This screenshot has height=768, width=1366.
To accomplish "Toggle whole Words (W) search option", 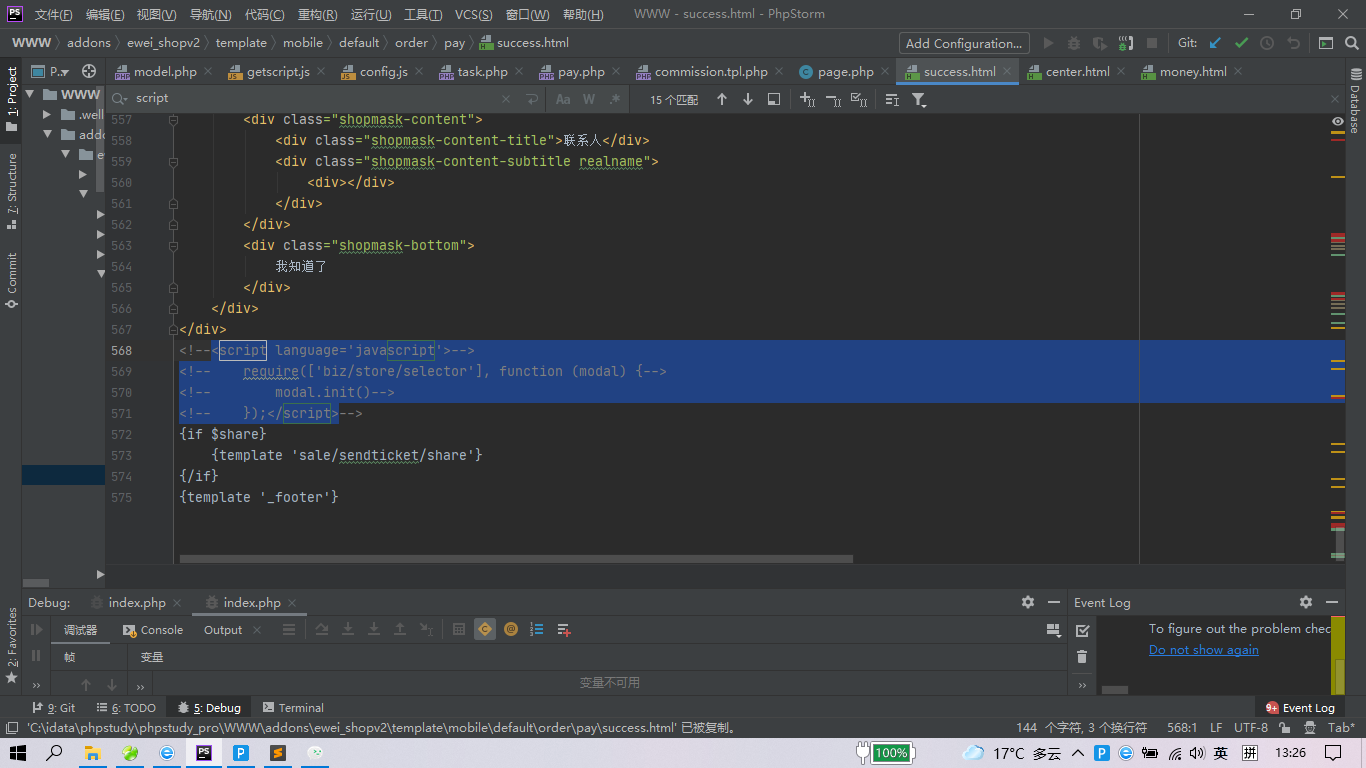I will coord(589,99).
